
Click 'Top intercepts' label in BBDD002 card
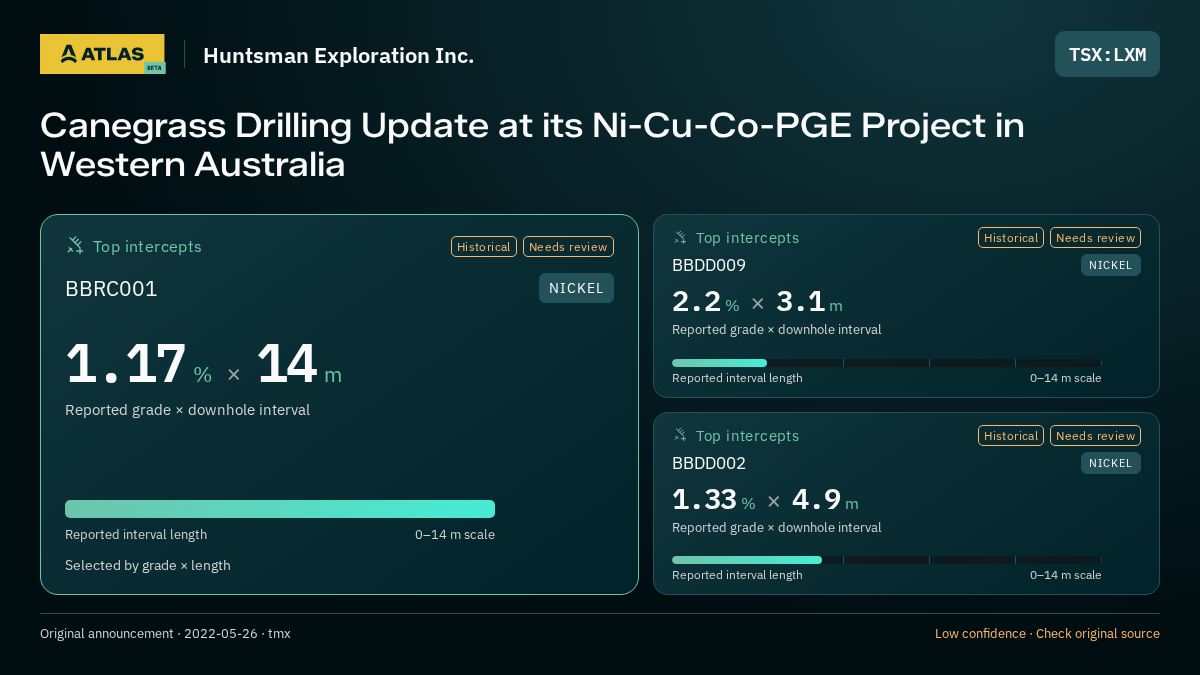coord(747,436)
